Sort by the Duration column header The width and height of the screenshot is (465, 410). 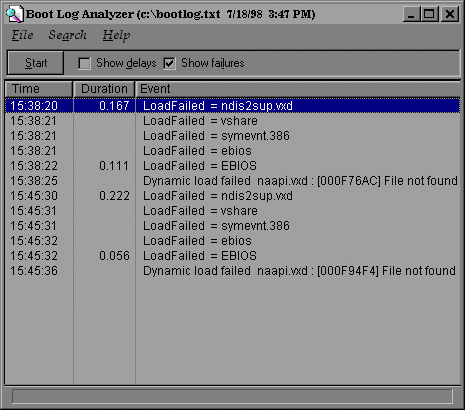(104, 89)
